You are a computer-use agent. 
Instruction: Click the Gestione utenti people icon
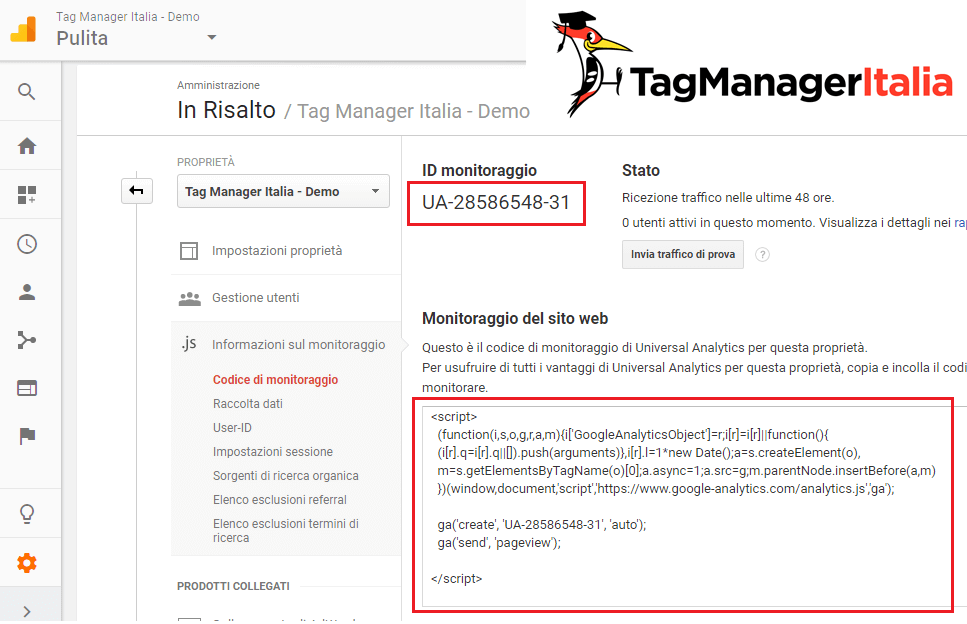click(x=189, y=298)
